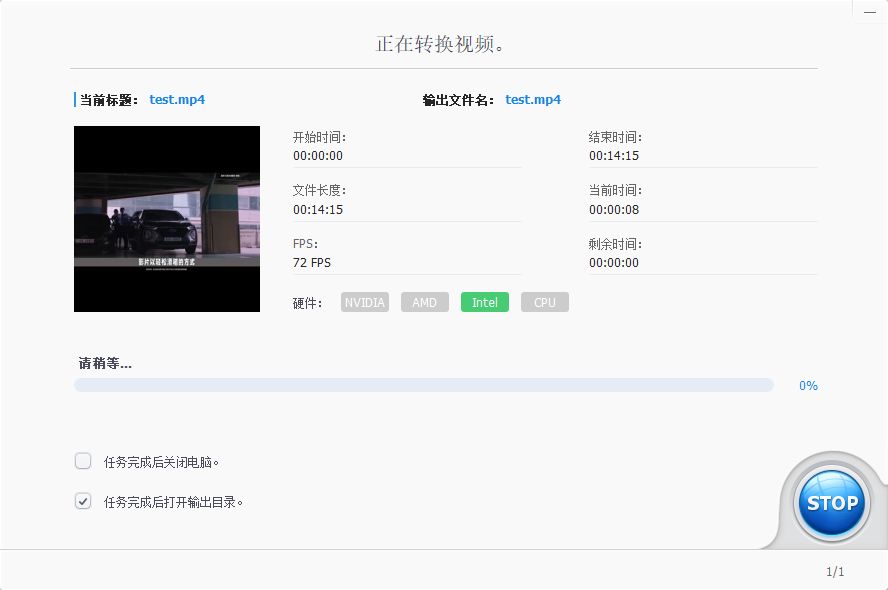Click the end time 00:14:15 value
The height and width of the screenshot is (590, 888).
pyautogui.click(x=614, y=156)
